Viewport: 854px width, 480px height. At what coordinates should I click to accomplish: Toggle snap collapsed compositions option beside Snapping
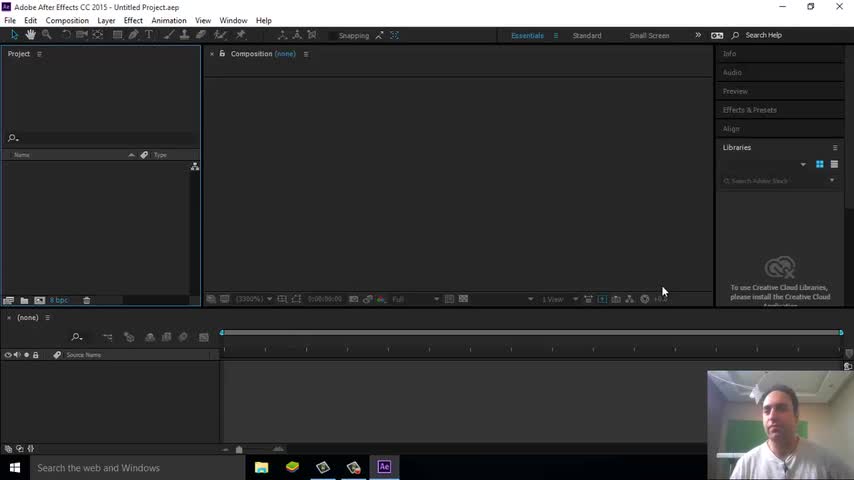[x=395, y=35]
